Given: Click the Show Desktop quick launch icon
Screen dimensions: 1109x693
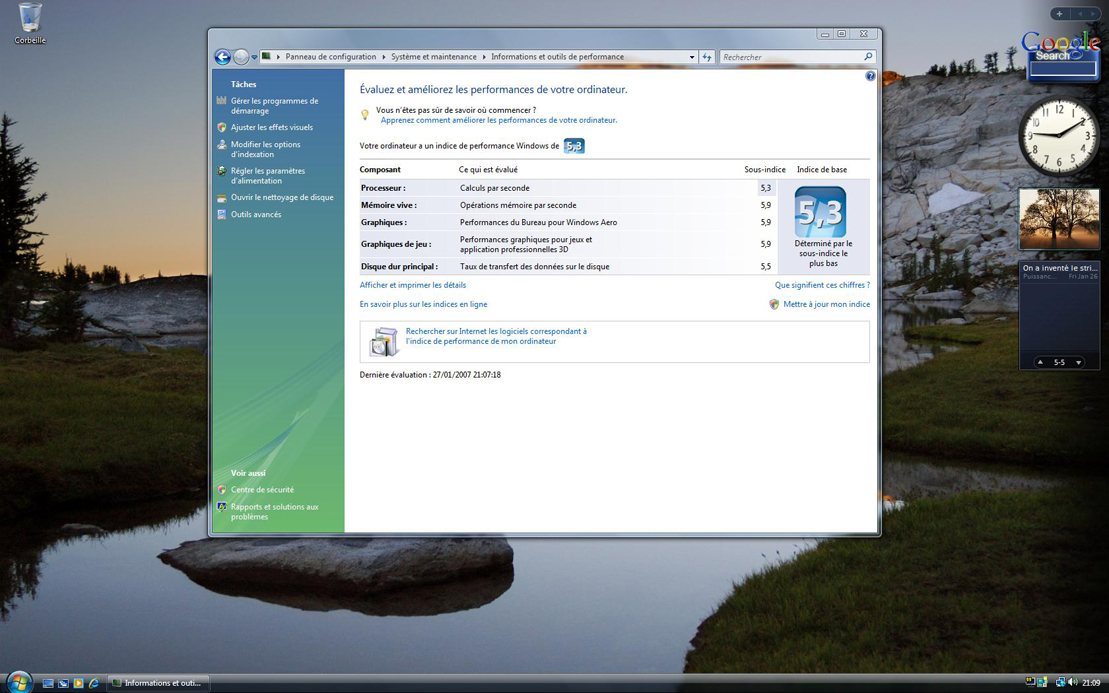Looking at the screenshot, I should pos(47,683).
